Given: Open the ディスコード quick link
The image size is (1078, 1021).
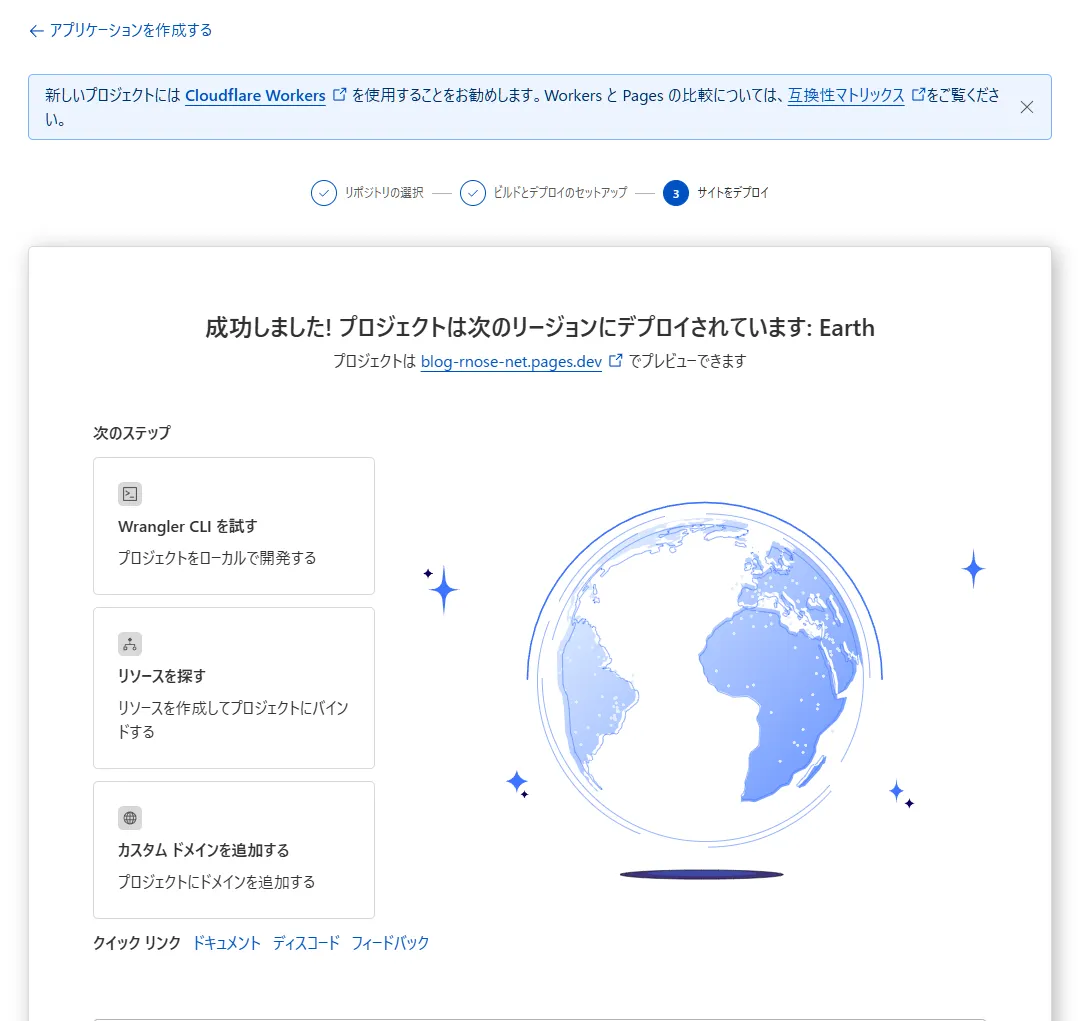Looking at the screenshot, I should coord(305,942).
